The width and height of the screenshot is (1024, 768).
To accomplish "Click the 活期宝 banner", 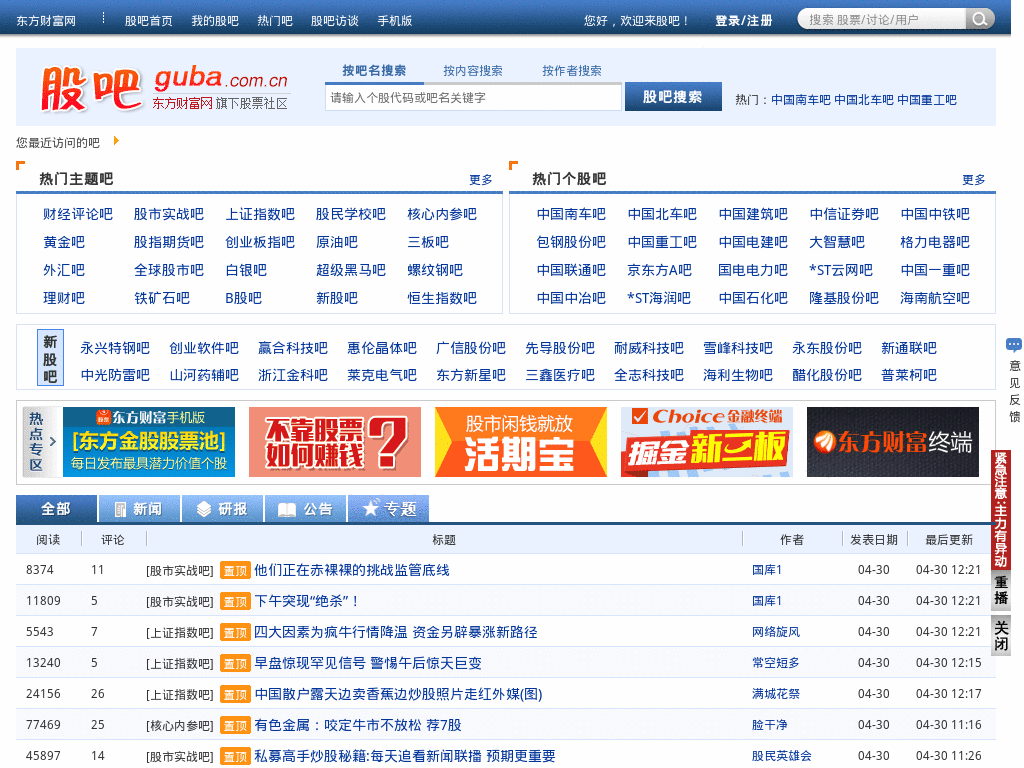I will pos(520,442).
